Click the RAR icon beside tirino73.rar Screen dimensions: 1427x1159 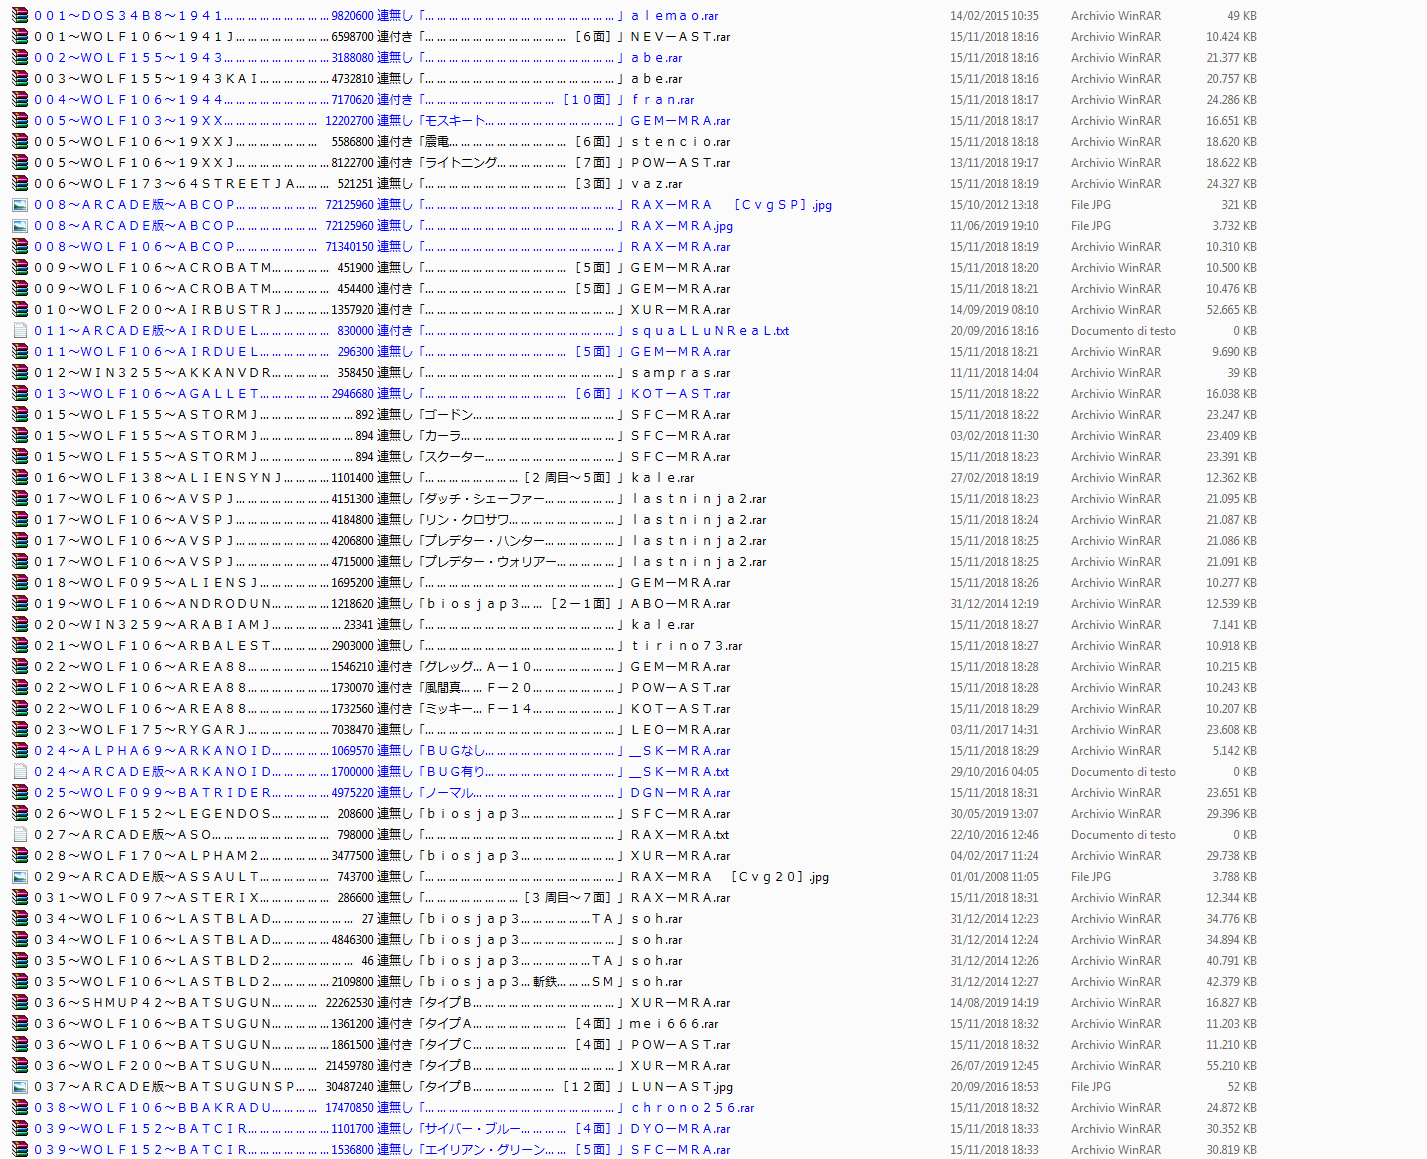coord(20,646)
